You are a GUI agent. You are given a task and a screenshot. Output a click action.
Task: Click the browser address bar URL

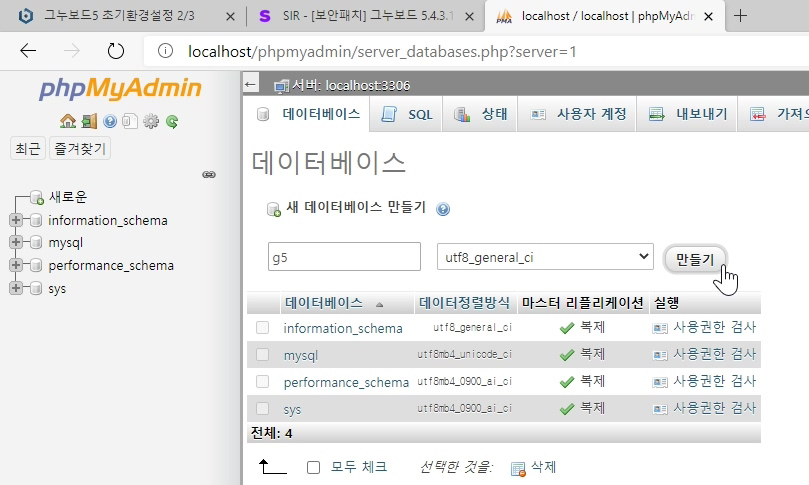(382, 52)
